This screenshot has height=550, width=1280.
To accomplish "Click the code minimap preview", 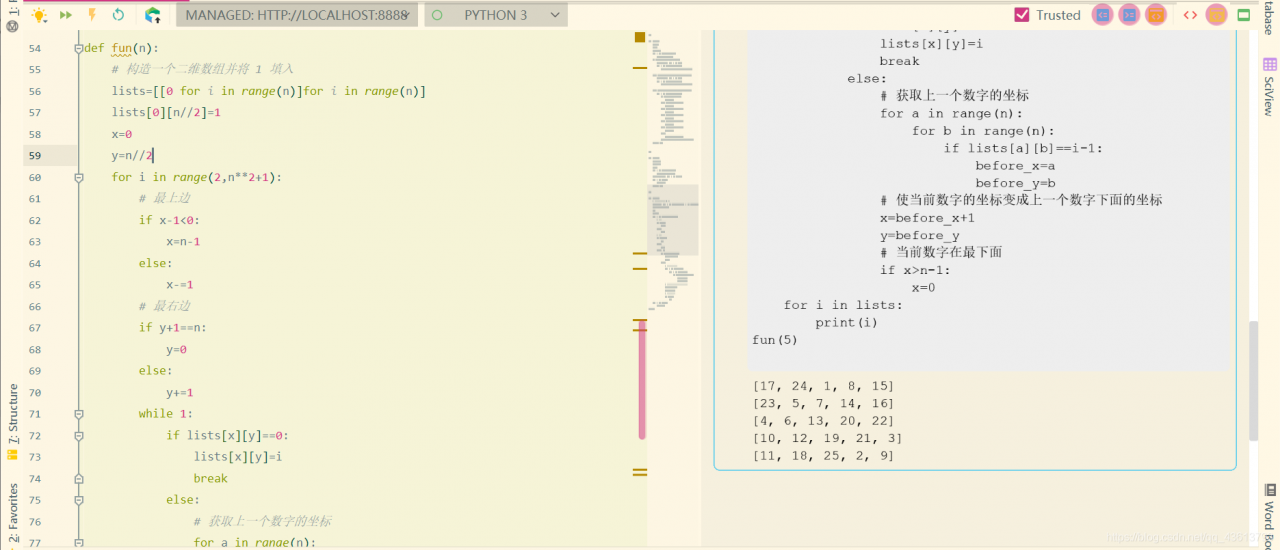I will point(672,170).
